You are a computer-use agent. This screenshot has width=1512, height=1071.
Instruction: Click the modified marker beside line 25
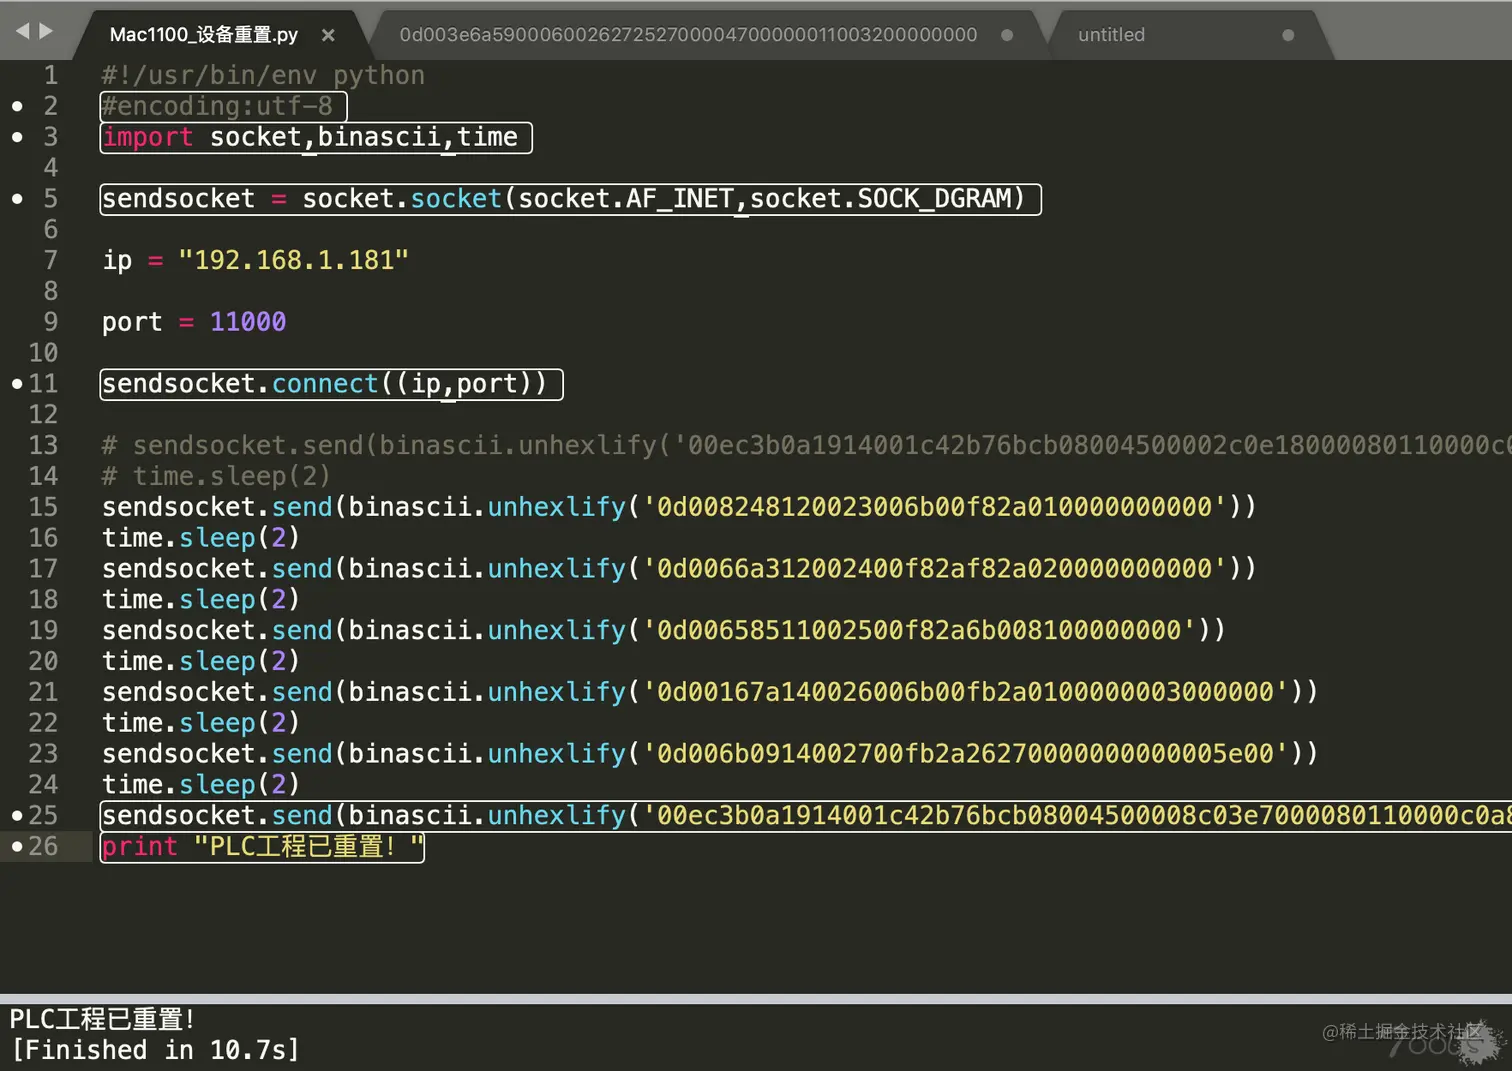[17, 816]
